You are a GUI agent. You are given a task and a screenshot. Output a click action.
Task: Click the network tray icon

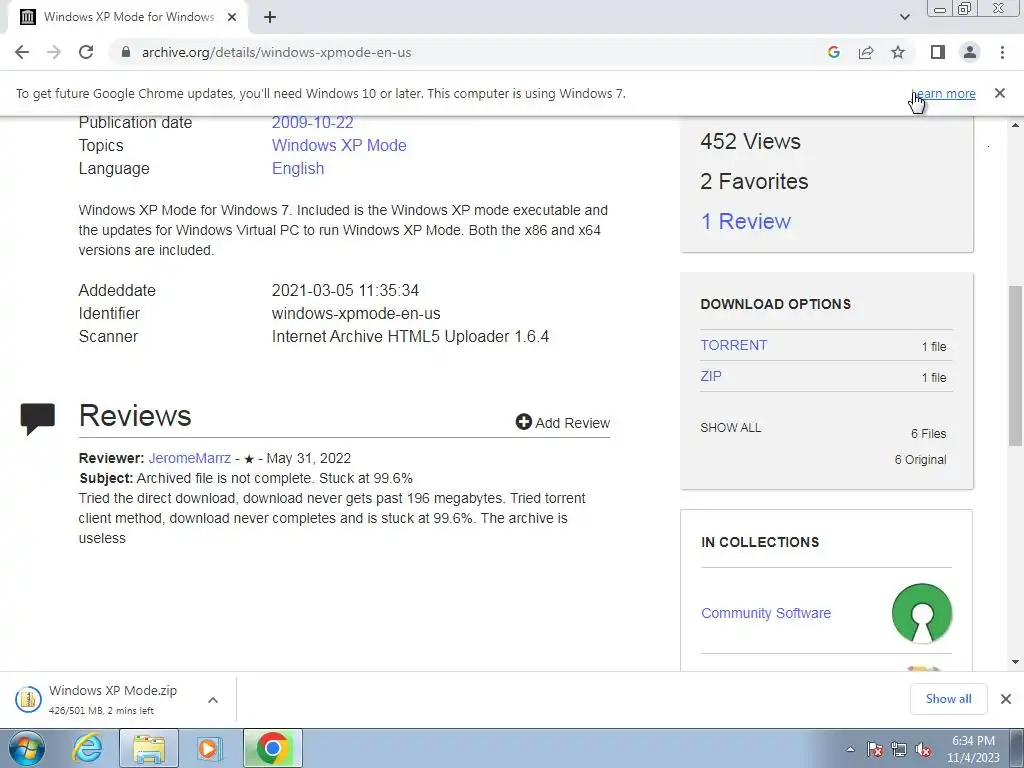click(899, 749)
